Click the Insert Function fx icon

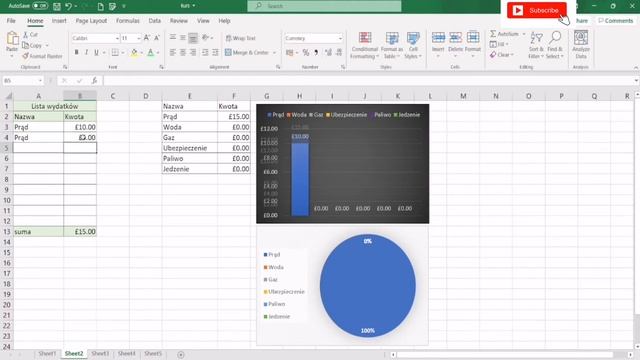94,81
